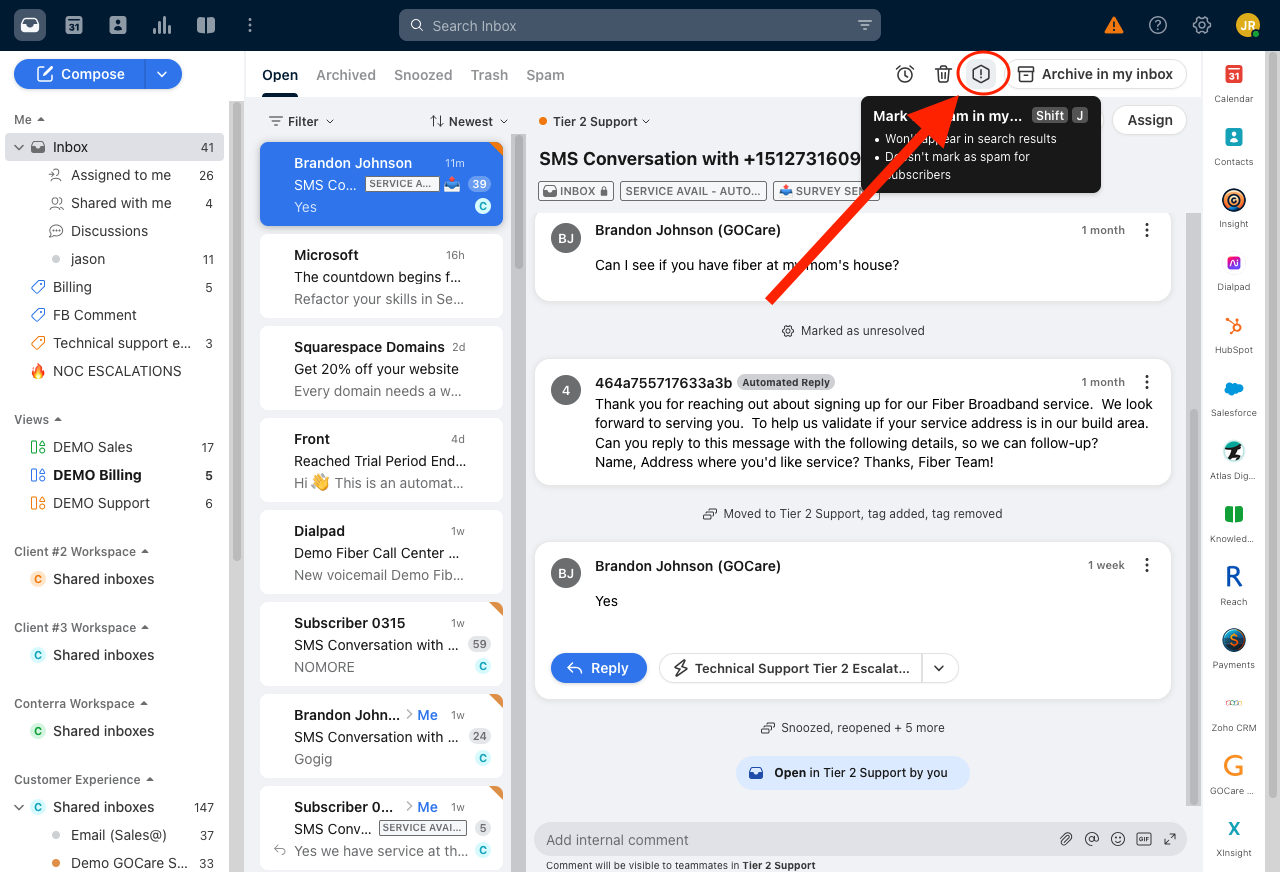The height and width of the screenshot is (872, 1280).
Task: Open the DEMO Billing view
Action: [97, 475]
